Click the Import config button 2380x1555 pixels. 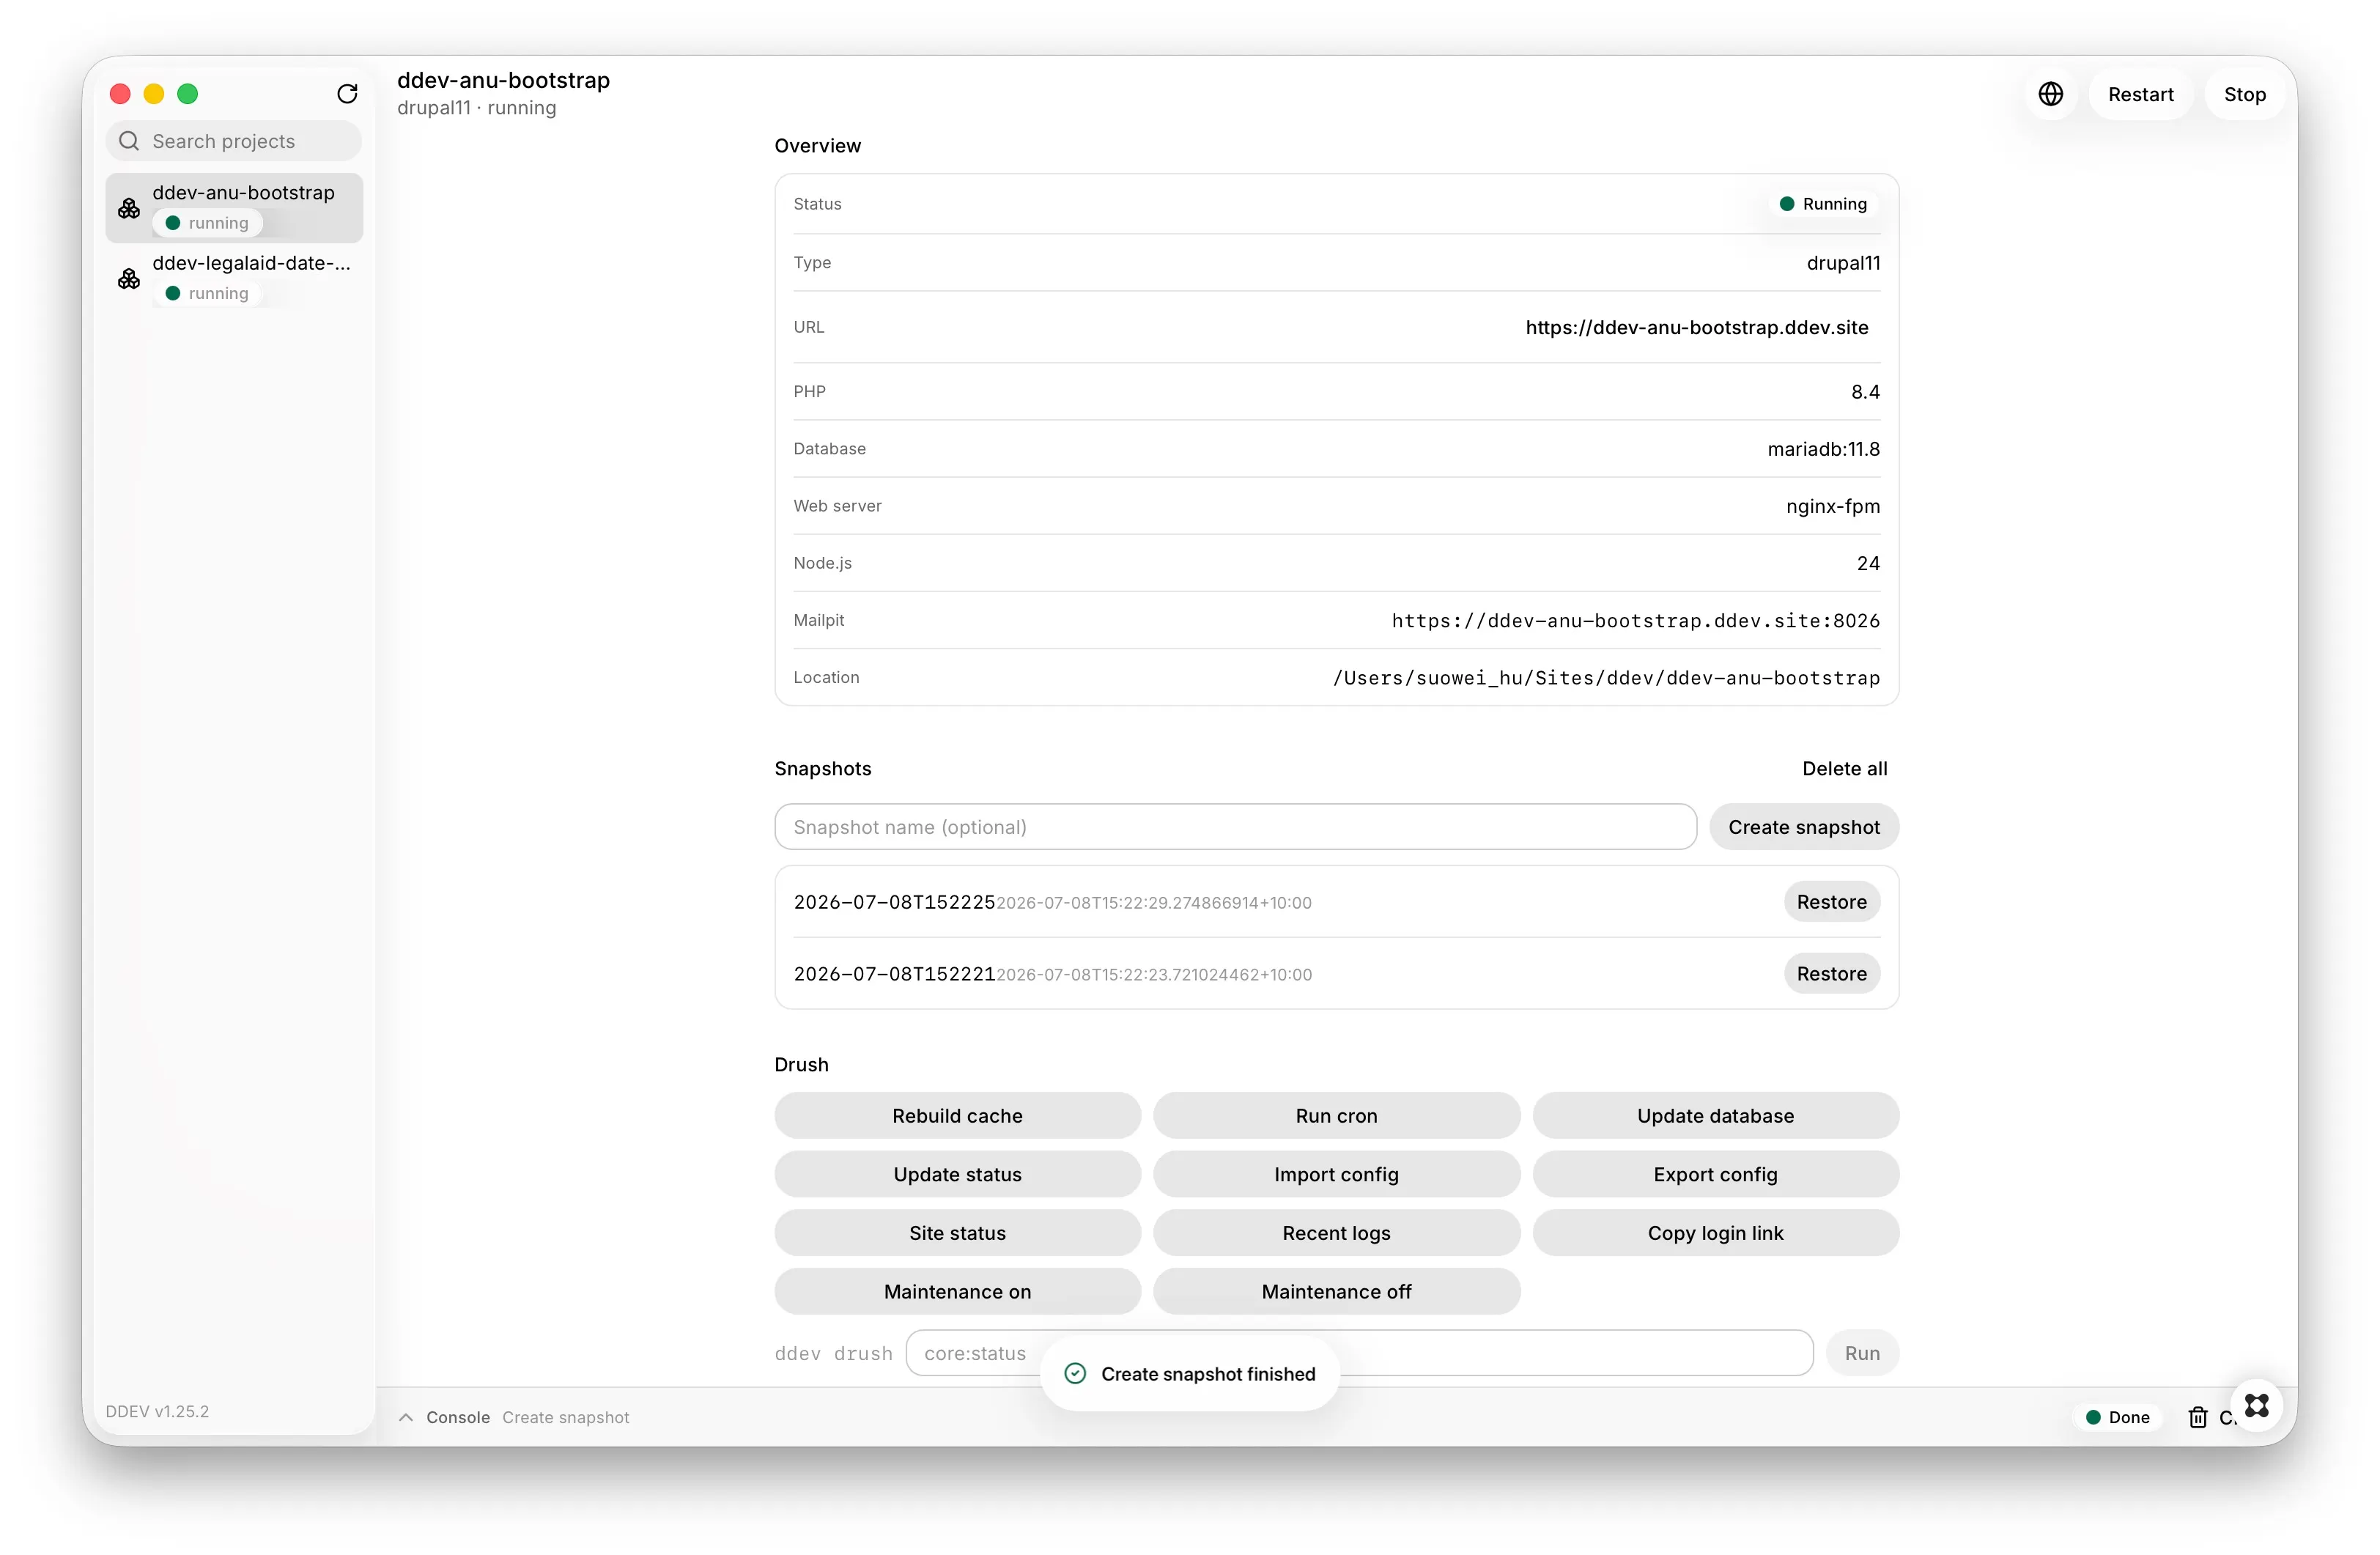pyautogui.click(x=1336, y=1174)
